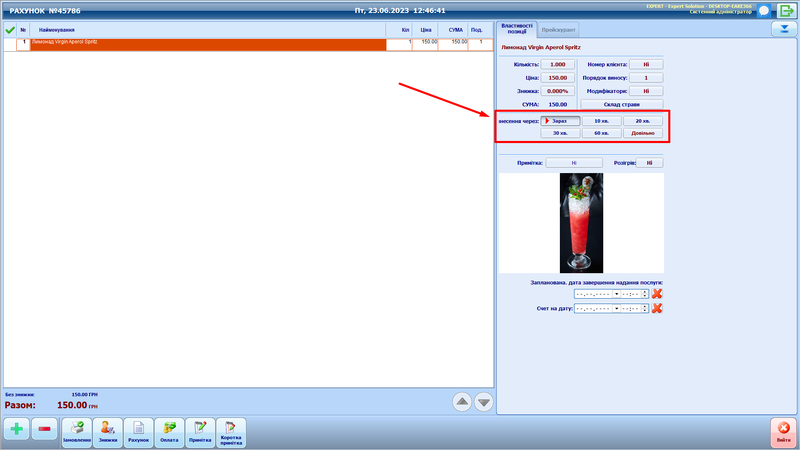
Task: Click the Вийти button
Action: (784, 431)
